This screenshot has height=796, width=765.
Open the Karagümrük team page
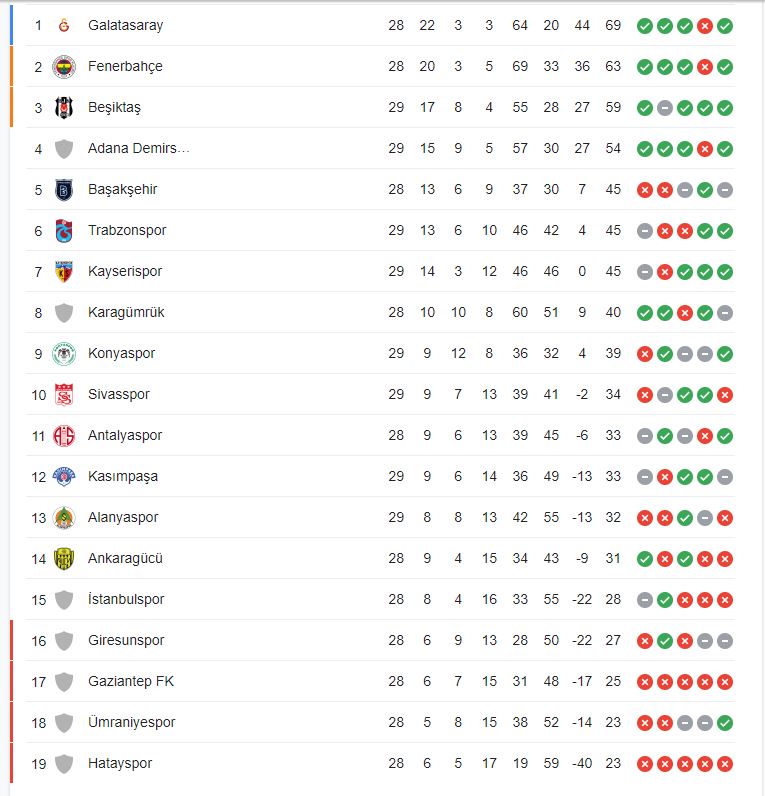126,312
